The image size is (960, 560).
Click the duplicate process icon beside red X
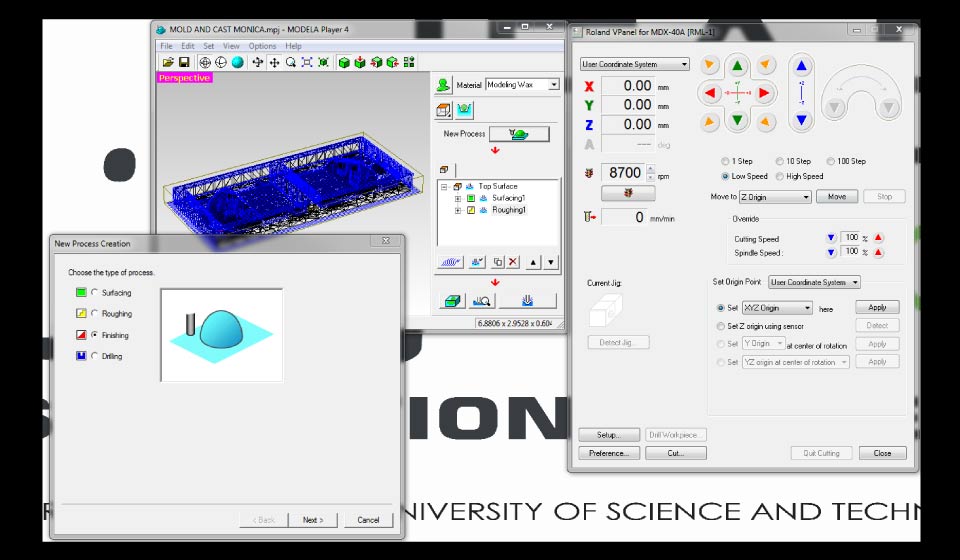(x=498, y=262)
